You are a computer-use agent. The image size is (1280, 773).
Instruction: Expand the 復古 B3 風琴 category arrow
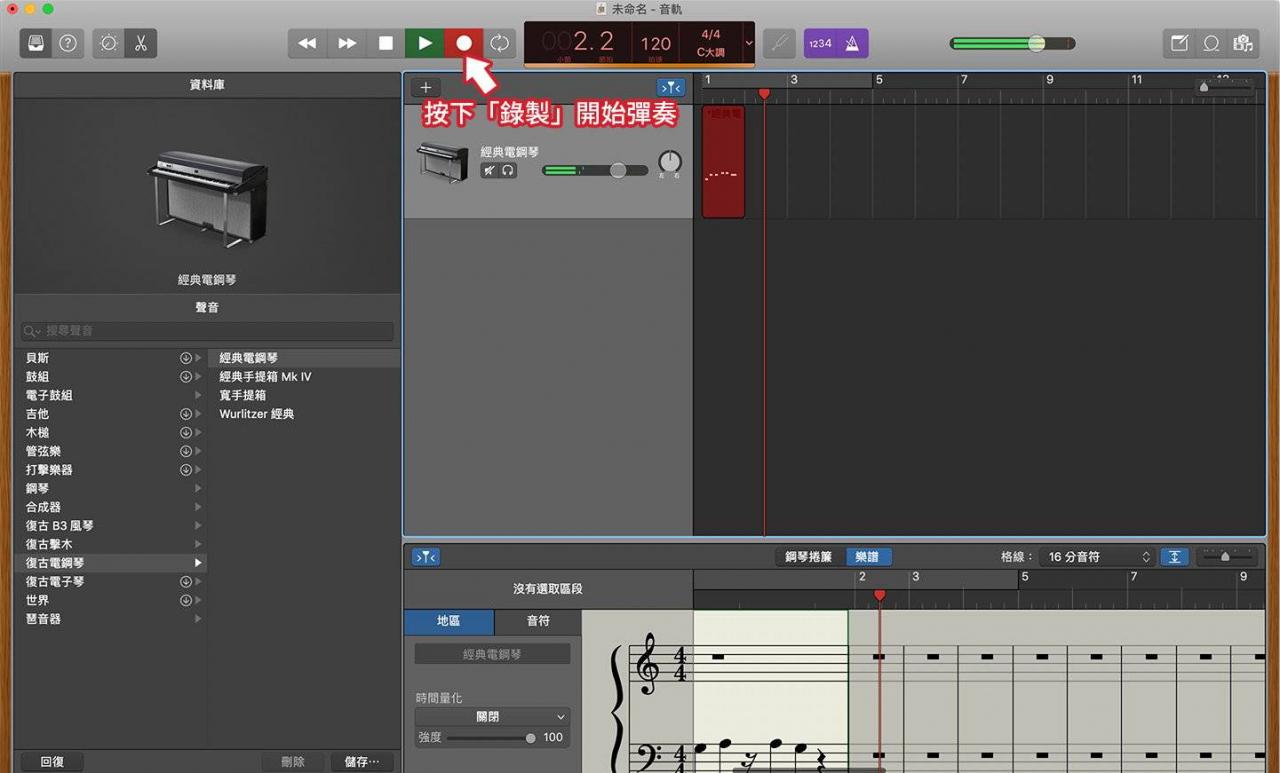[198, 526]
